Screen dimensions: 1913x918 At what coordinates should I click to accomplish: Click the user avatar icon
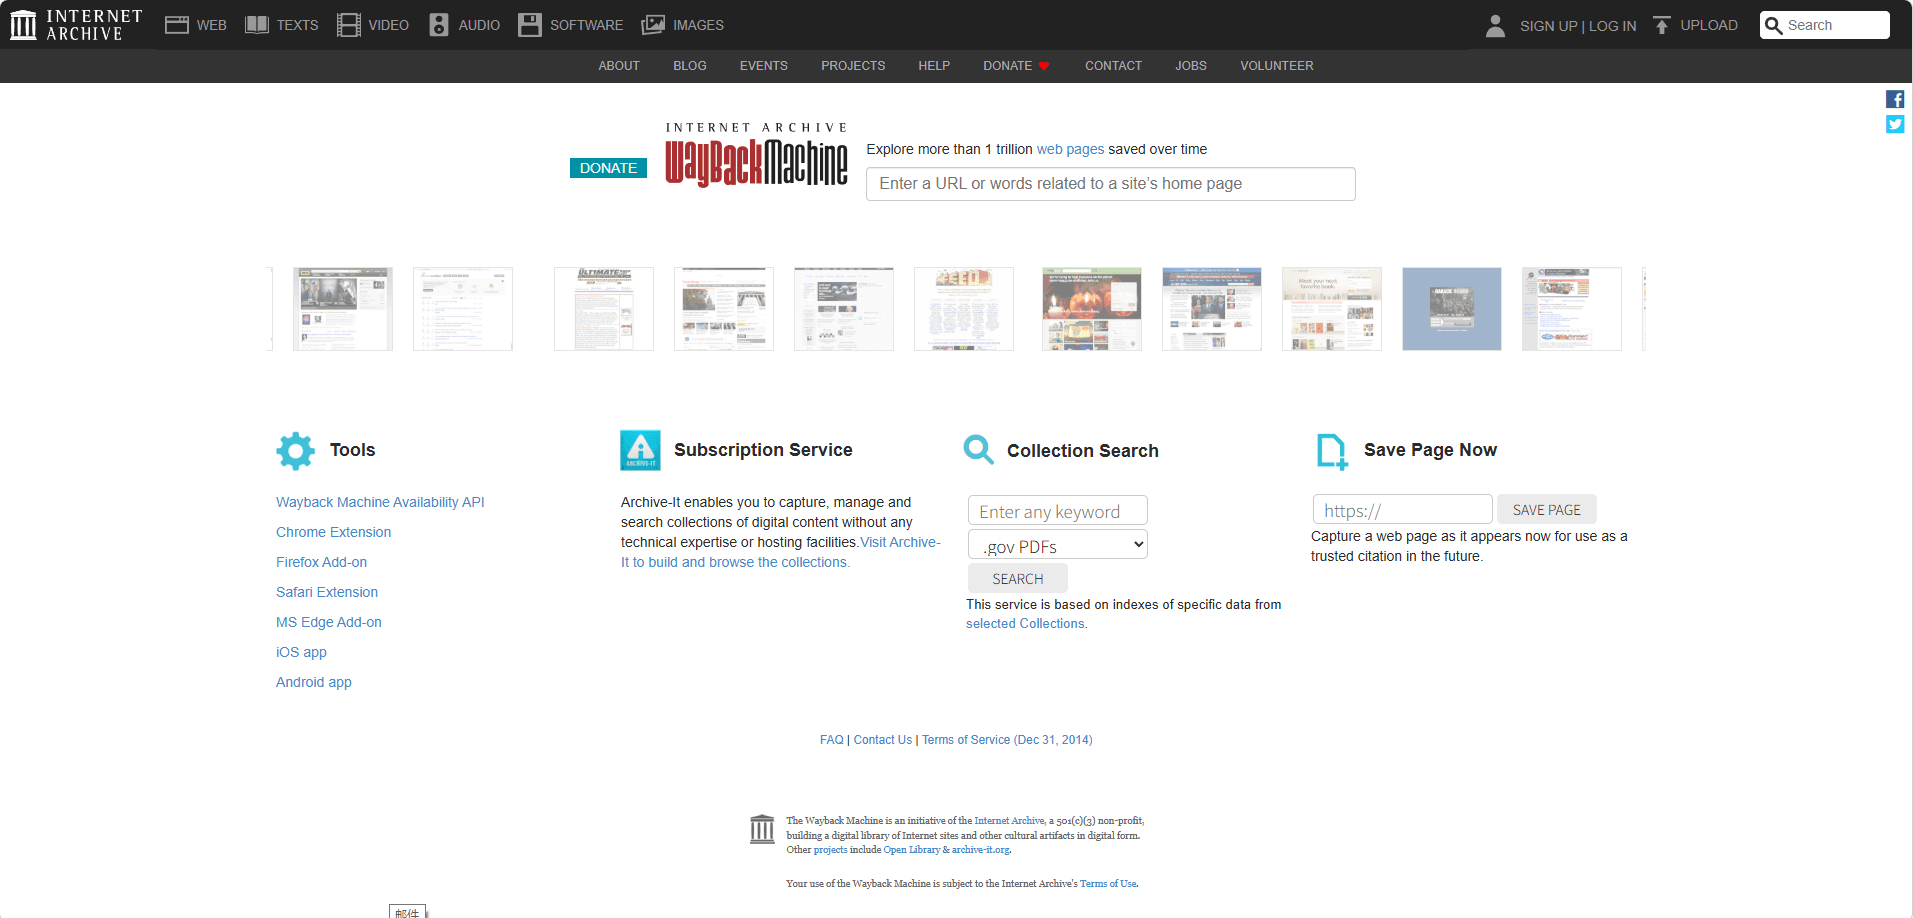pyautogui.click(x=1495, y=25)
